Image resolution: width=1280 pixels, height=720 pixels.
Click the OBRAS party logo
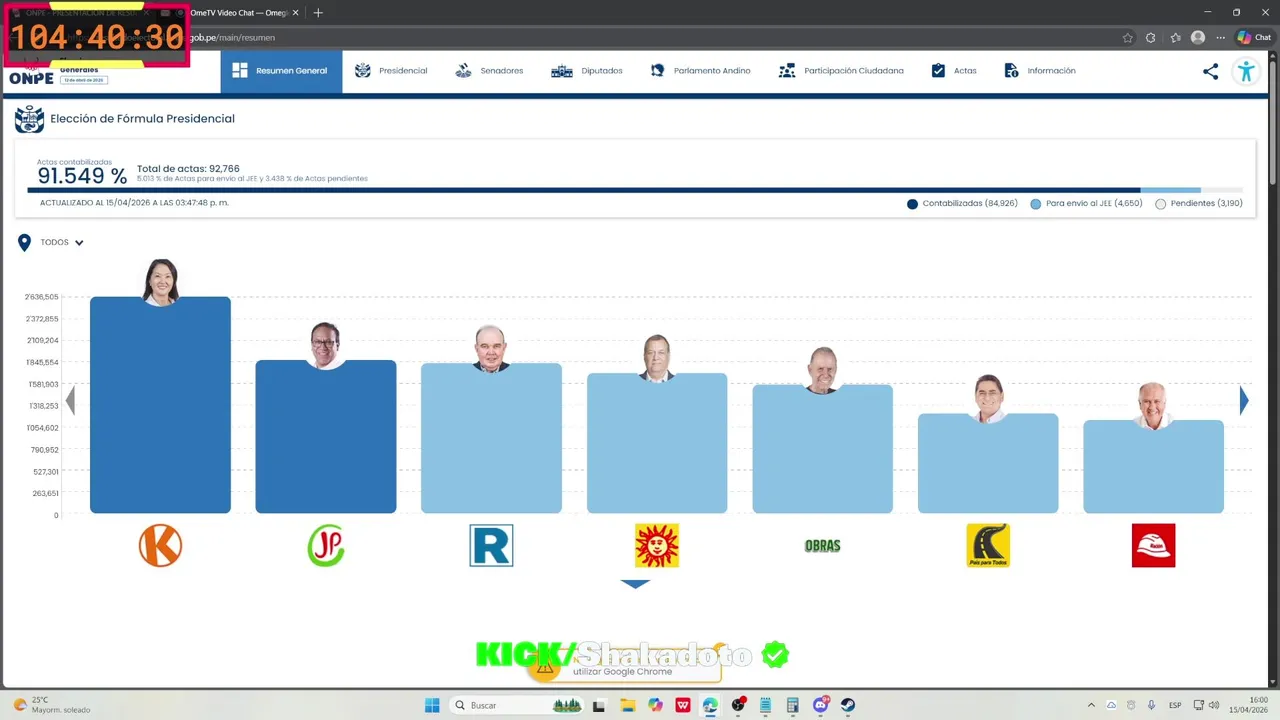click(x=822, y=546)
